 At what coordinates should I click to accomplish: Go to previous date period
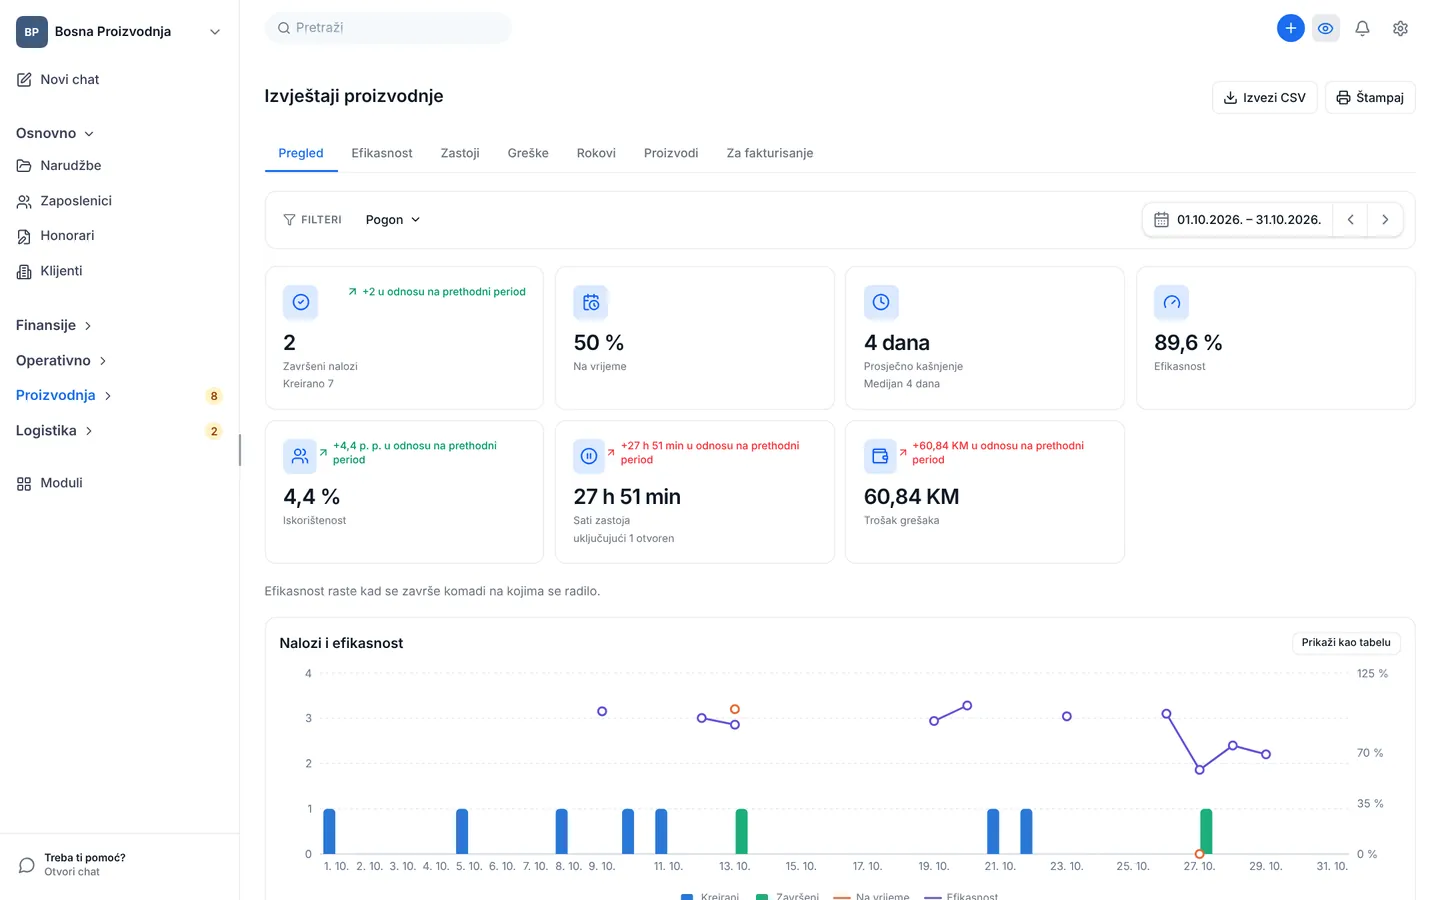(1350, 220)
